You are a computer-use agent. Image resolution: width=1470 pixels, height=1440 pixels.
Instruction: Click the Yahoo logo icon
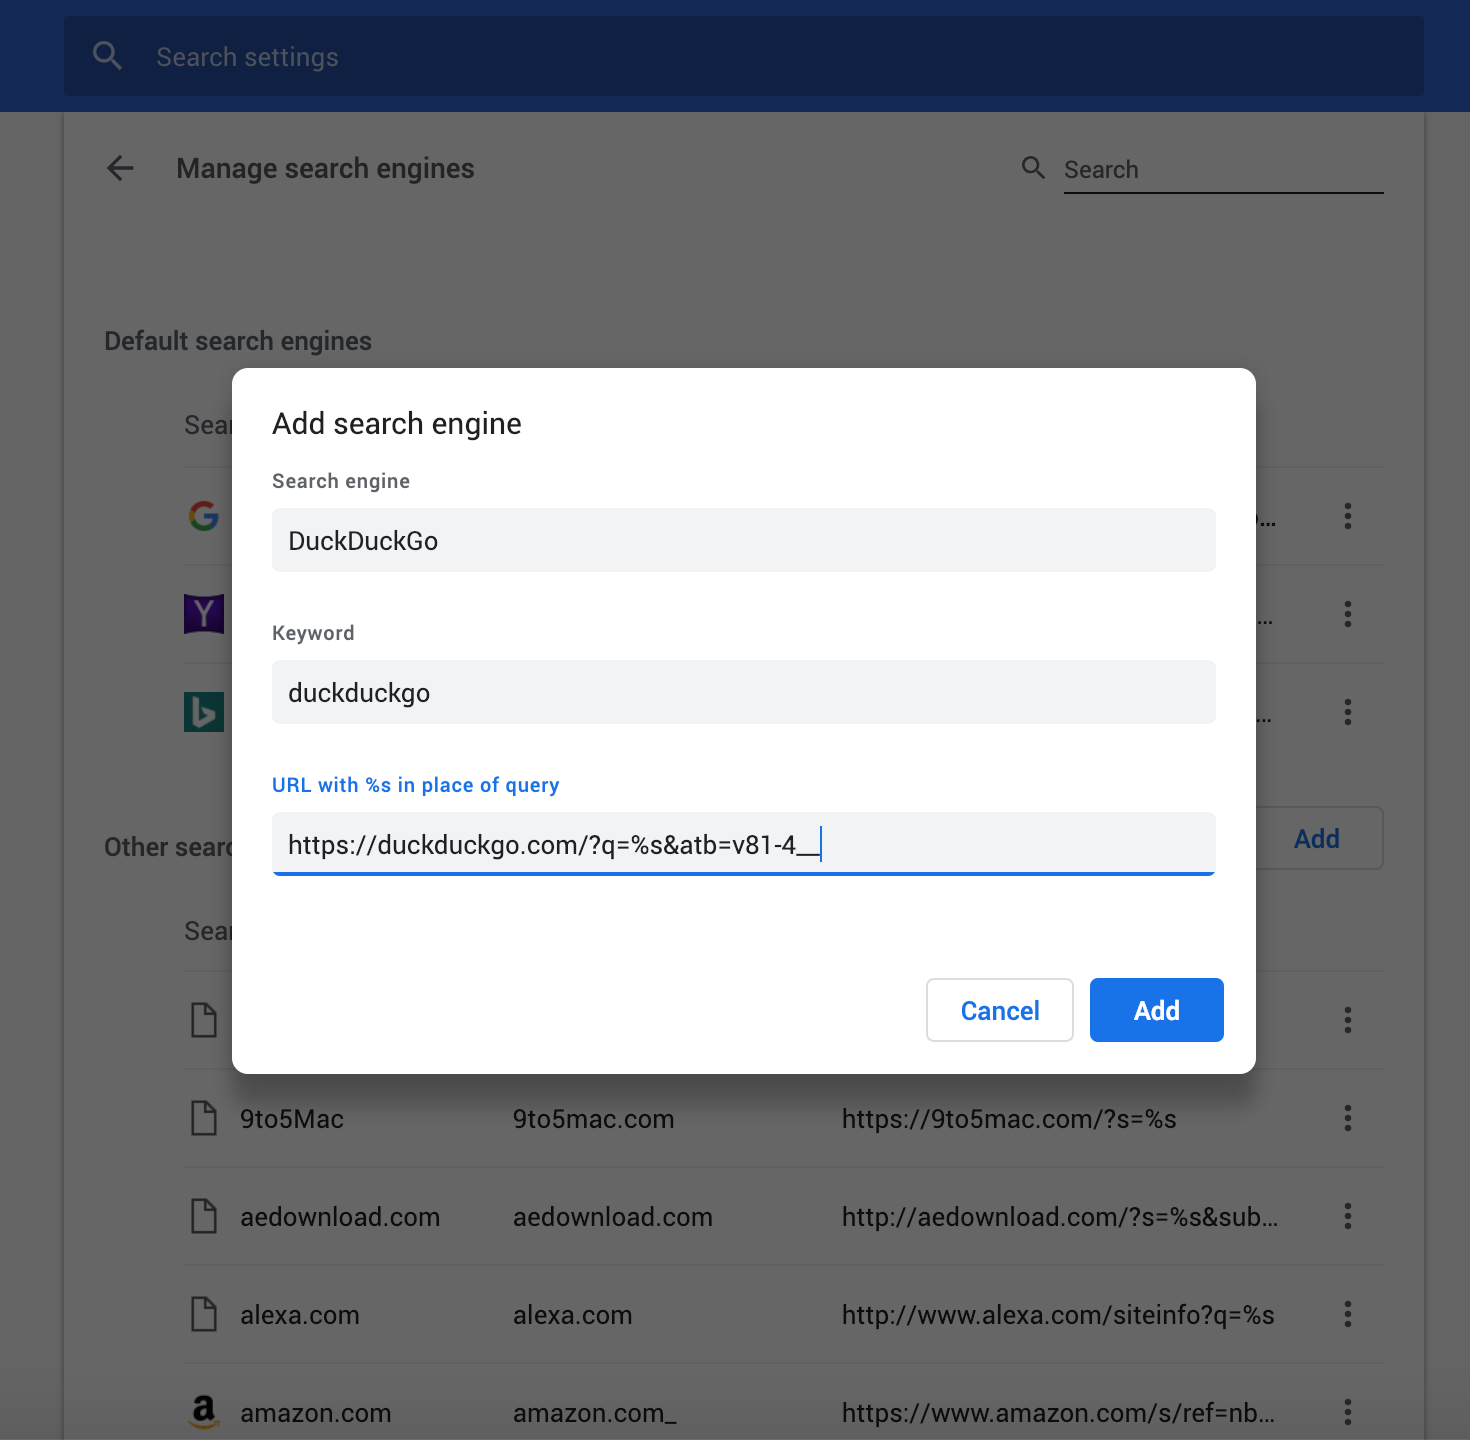[x=204, y=614]
